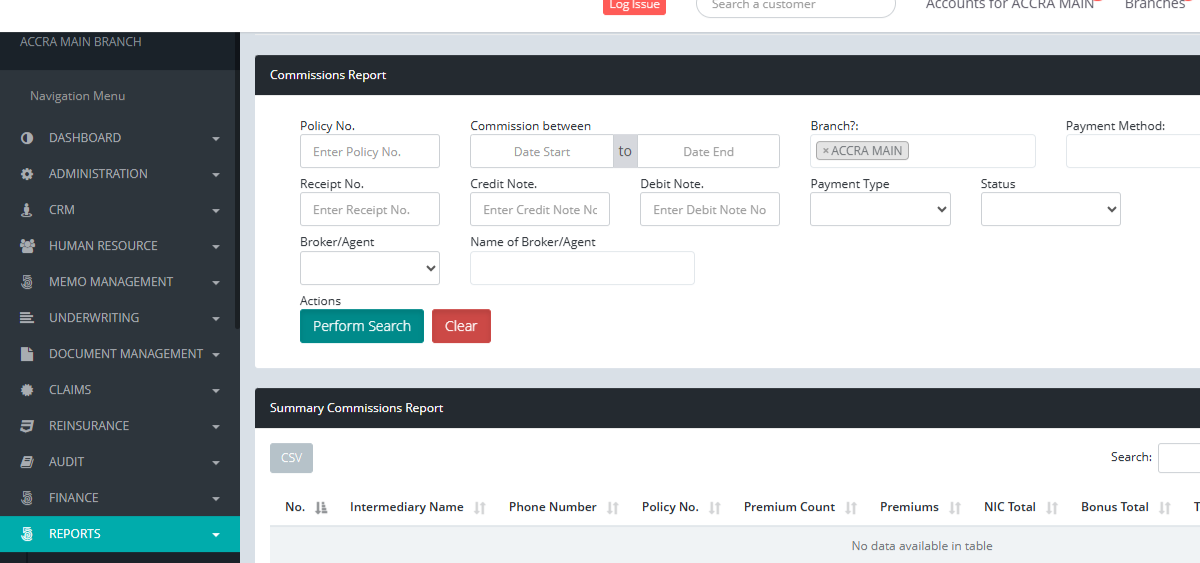
Task: Click the Document Management file icon
Action: point(27,354)
